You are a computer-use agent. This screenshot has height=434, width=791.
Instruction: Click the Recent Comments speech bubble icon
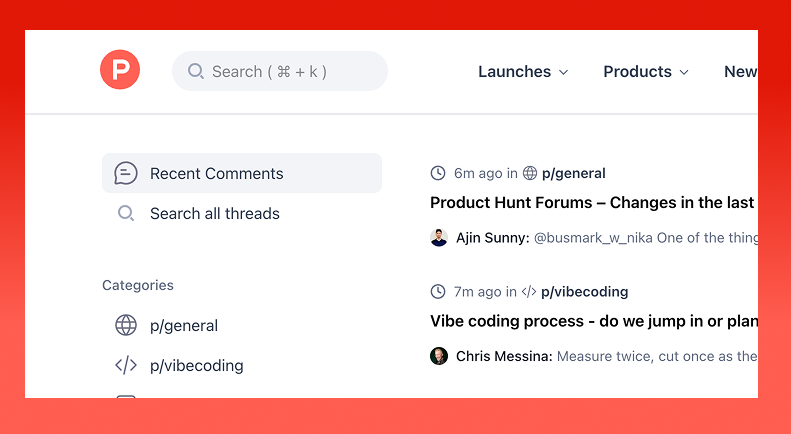[x=125, y=173]
